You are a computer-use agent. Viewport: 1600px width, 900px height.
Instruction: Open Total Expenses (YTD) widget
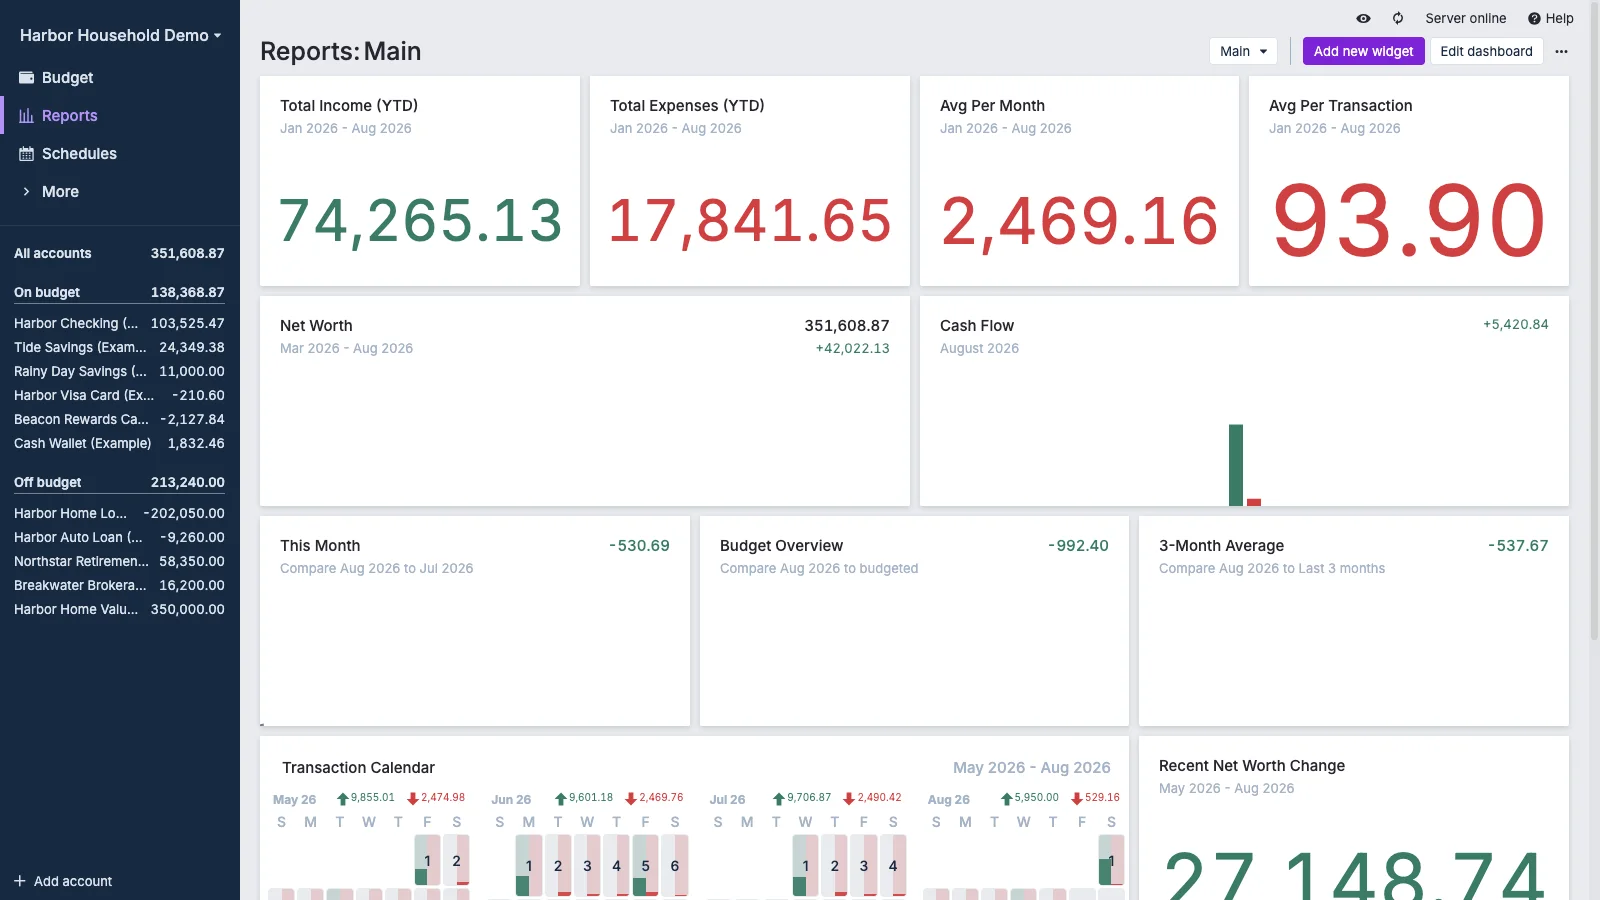click(x=750, y=181)
